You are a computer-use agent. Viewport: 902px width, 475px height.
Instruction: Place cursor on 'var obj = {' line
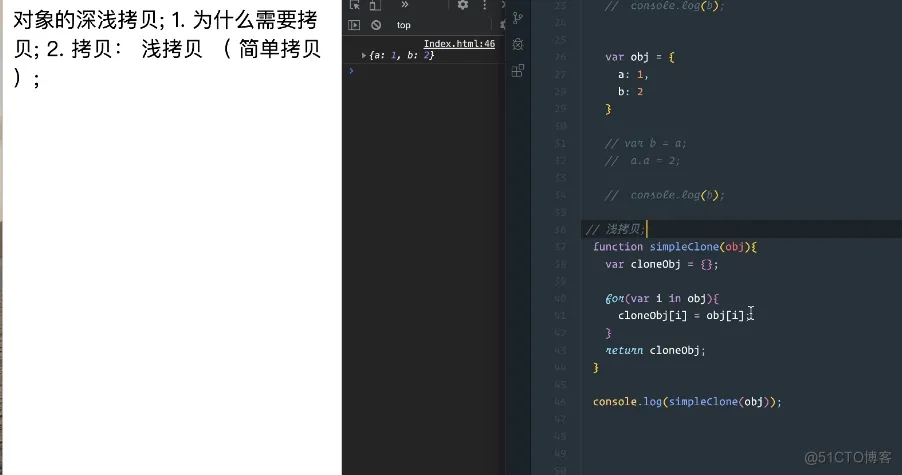pyautogui.click(x=640, y=57)
